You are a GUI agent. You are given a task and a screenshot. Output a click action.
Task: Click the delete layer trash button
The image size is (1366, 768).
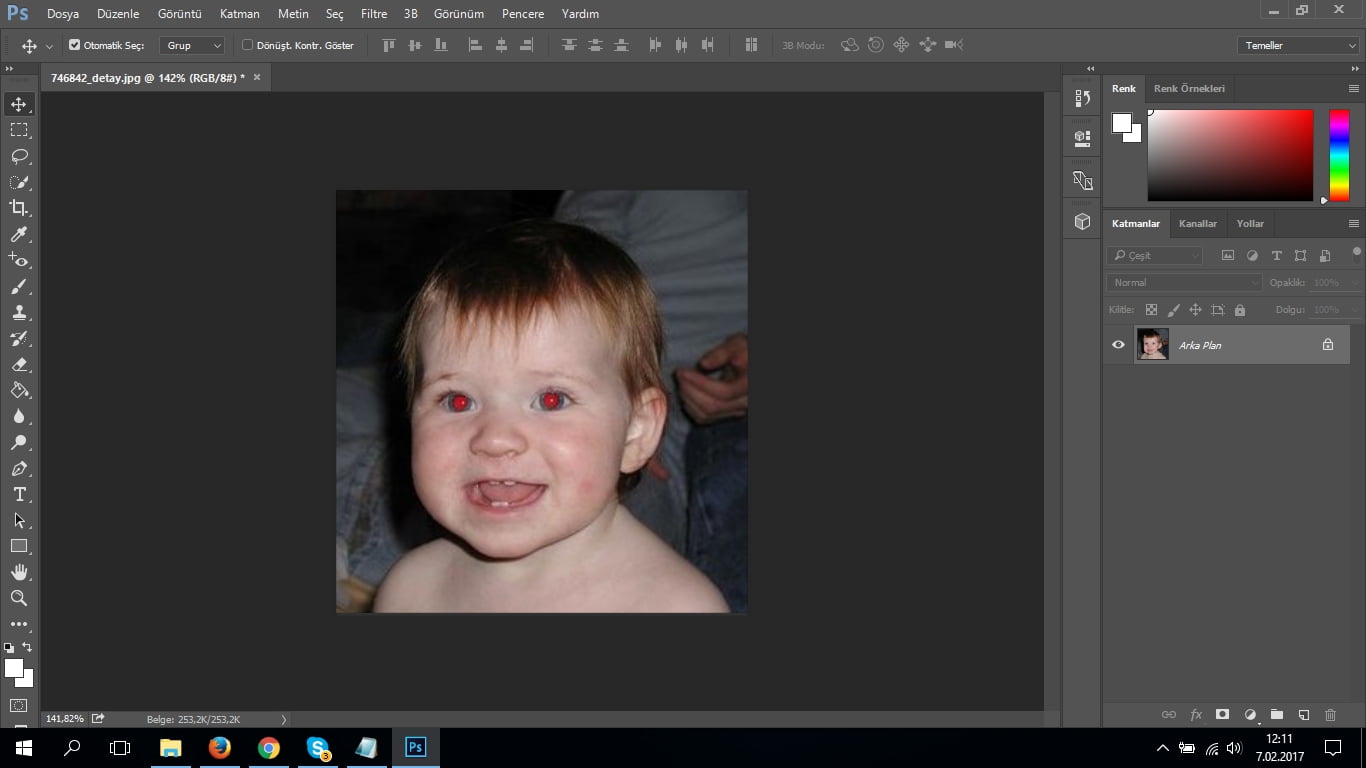[x=1330, y=714]
